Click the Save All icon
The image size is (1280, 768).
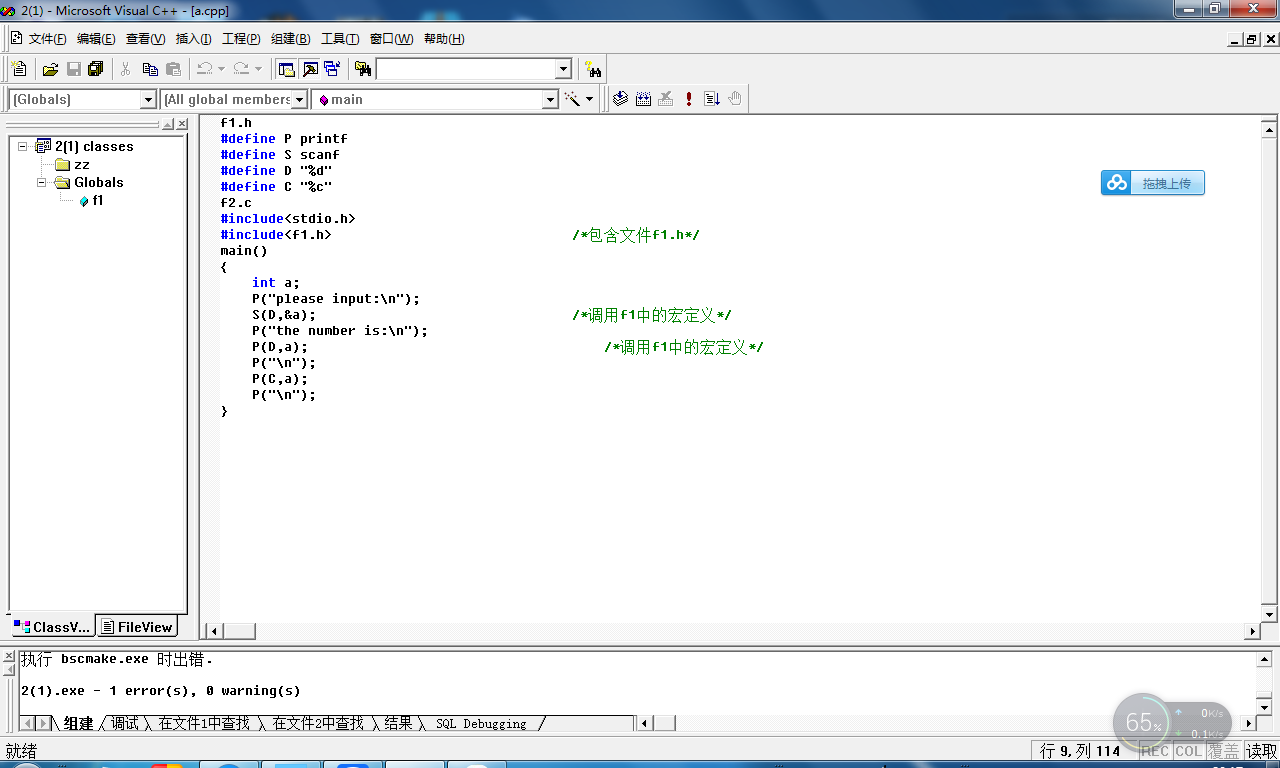click(x=96, y=69)
